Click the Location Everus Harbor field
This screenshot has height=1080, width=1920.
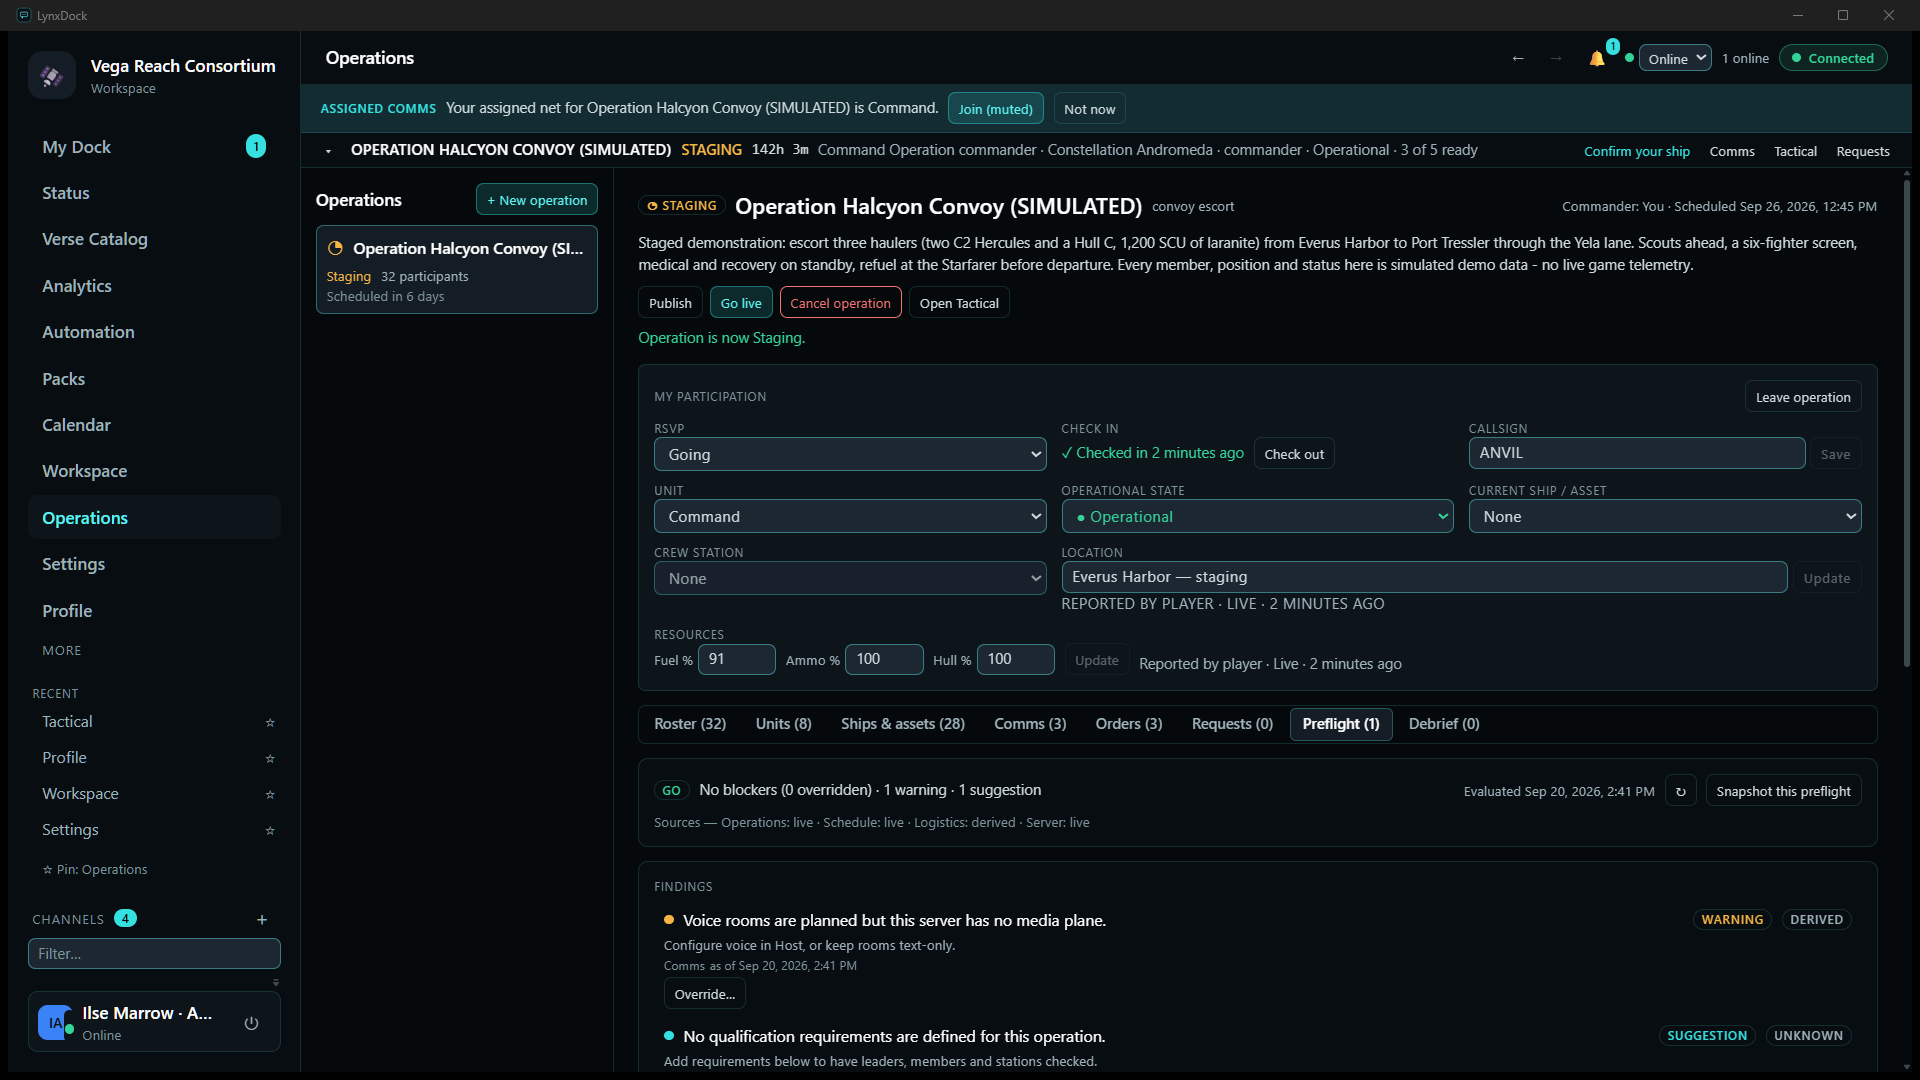coord(1424,577)
